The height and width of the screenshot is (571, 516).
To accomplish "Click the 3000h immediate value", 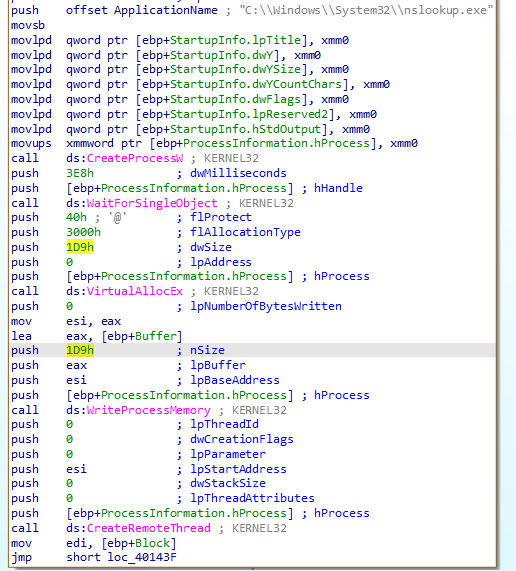I will coord(83,232).
